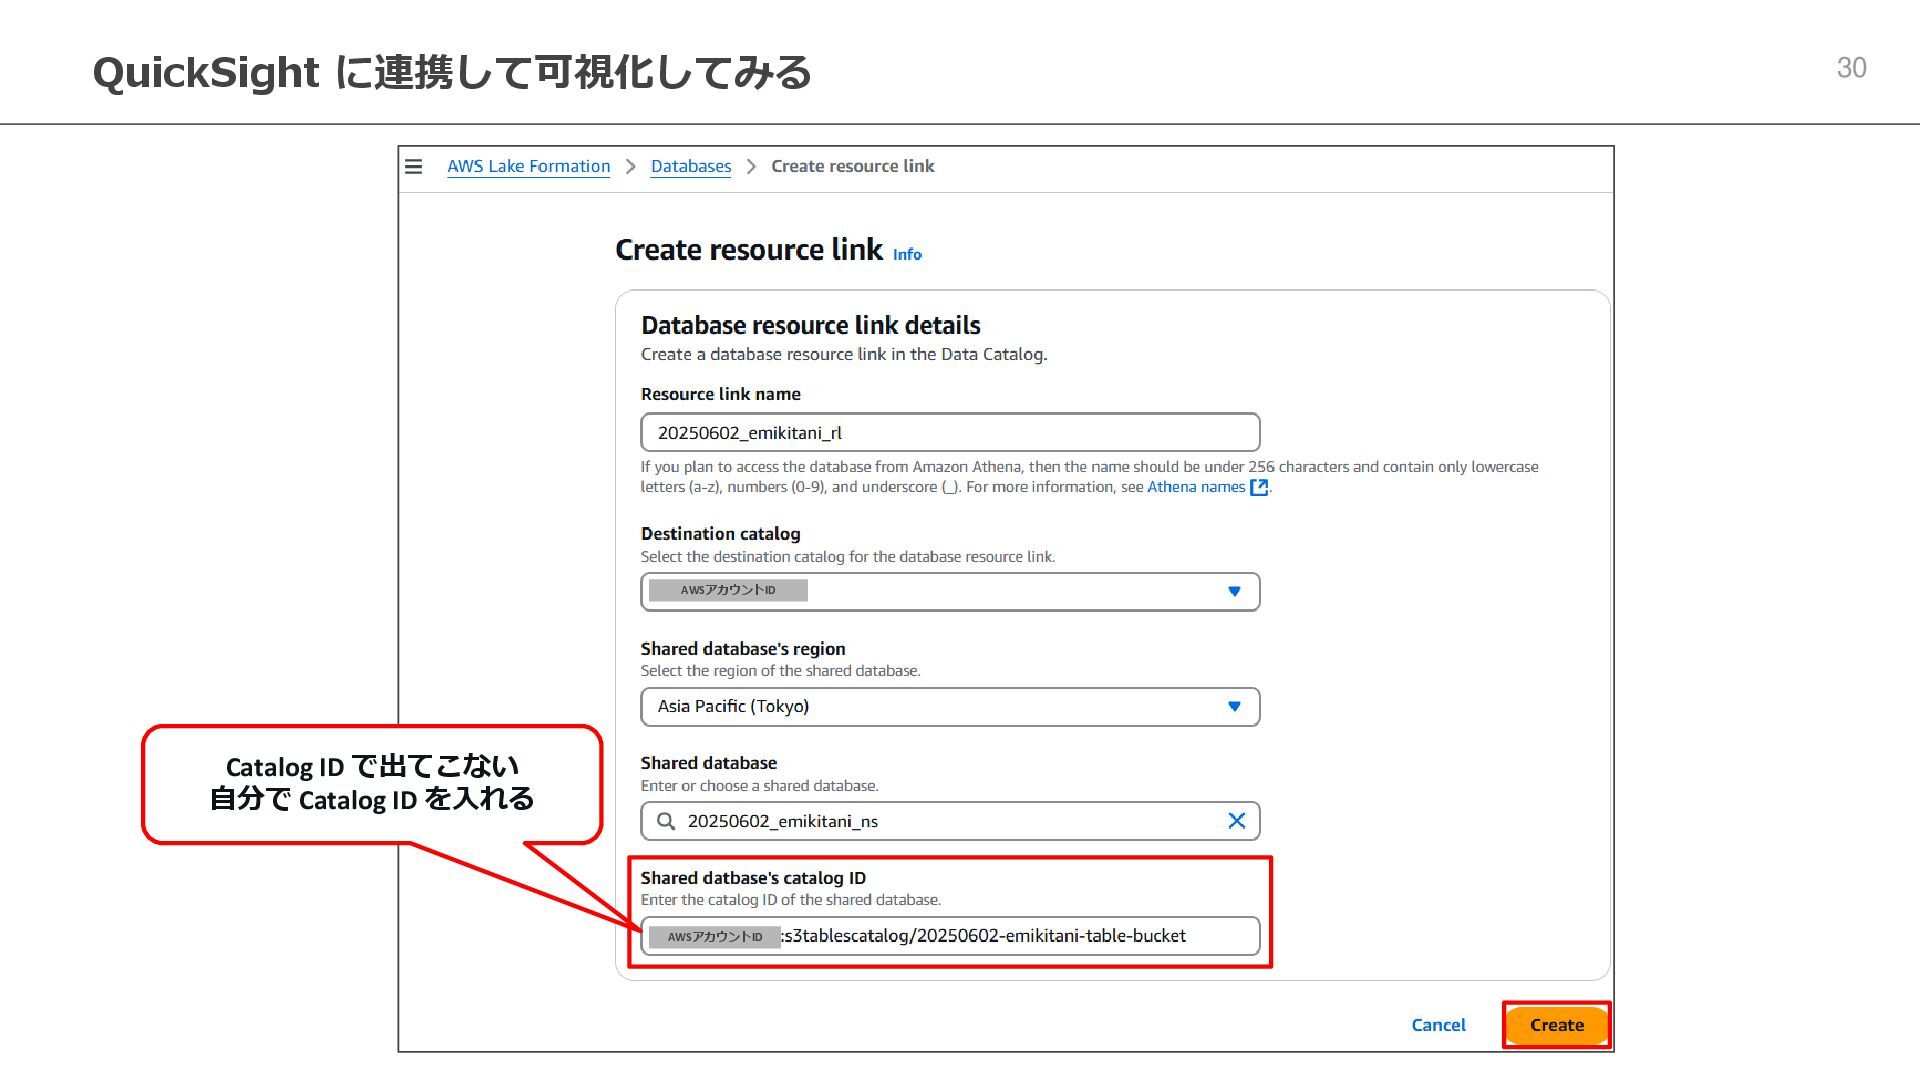Open the Shared database's region dropdown
This screenshot has height=1080, width=1920.
coord(949,707)
